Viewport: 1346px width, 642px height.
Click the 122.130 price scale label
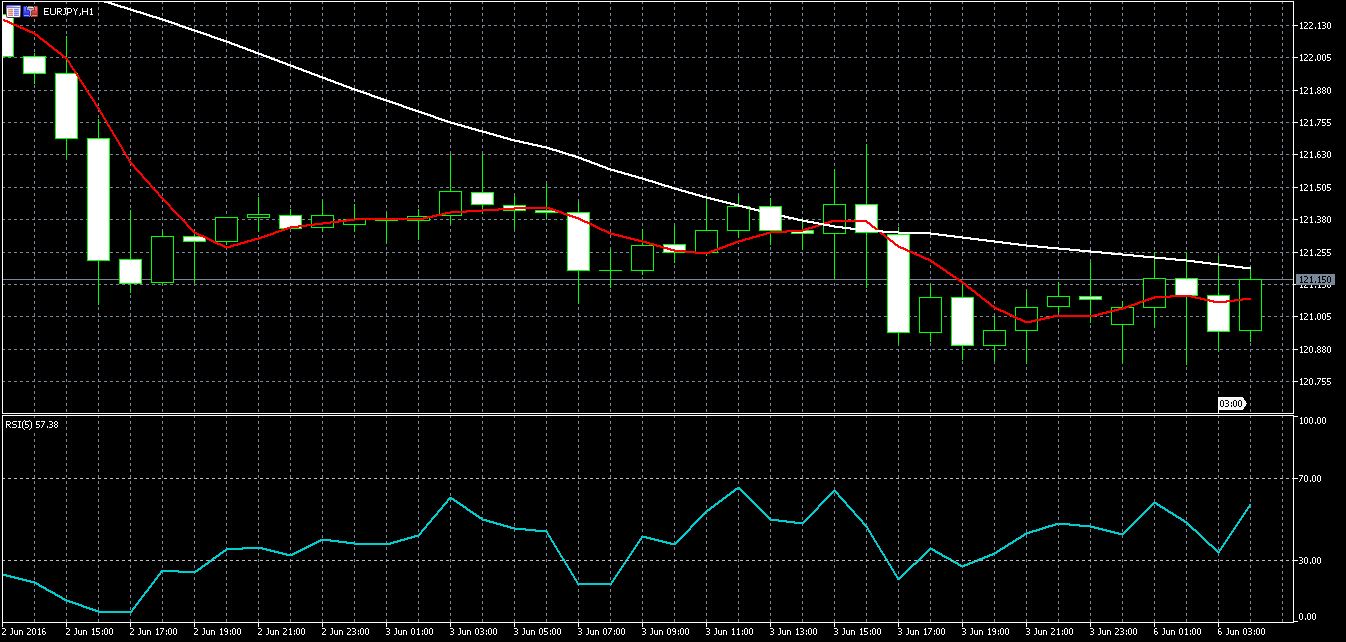pos(1314,26)
